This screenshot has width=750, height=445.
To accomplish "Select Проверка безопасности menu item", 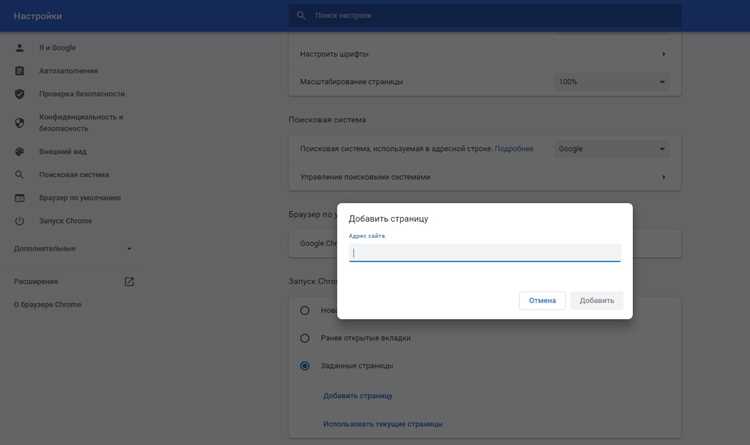I will pos(82,94).
